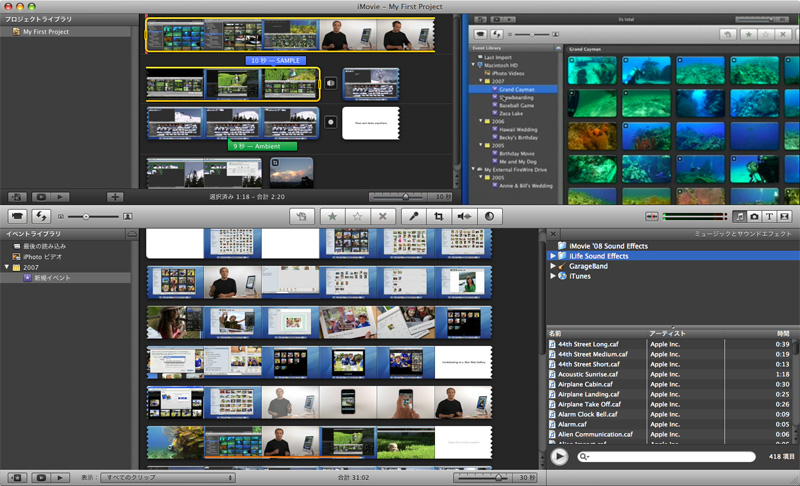800x486 pixels.
Task: Expand the iTunes library
Action: tap(553, 276)
